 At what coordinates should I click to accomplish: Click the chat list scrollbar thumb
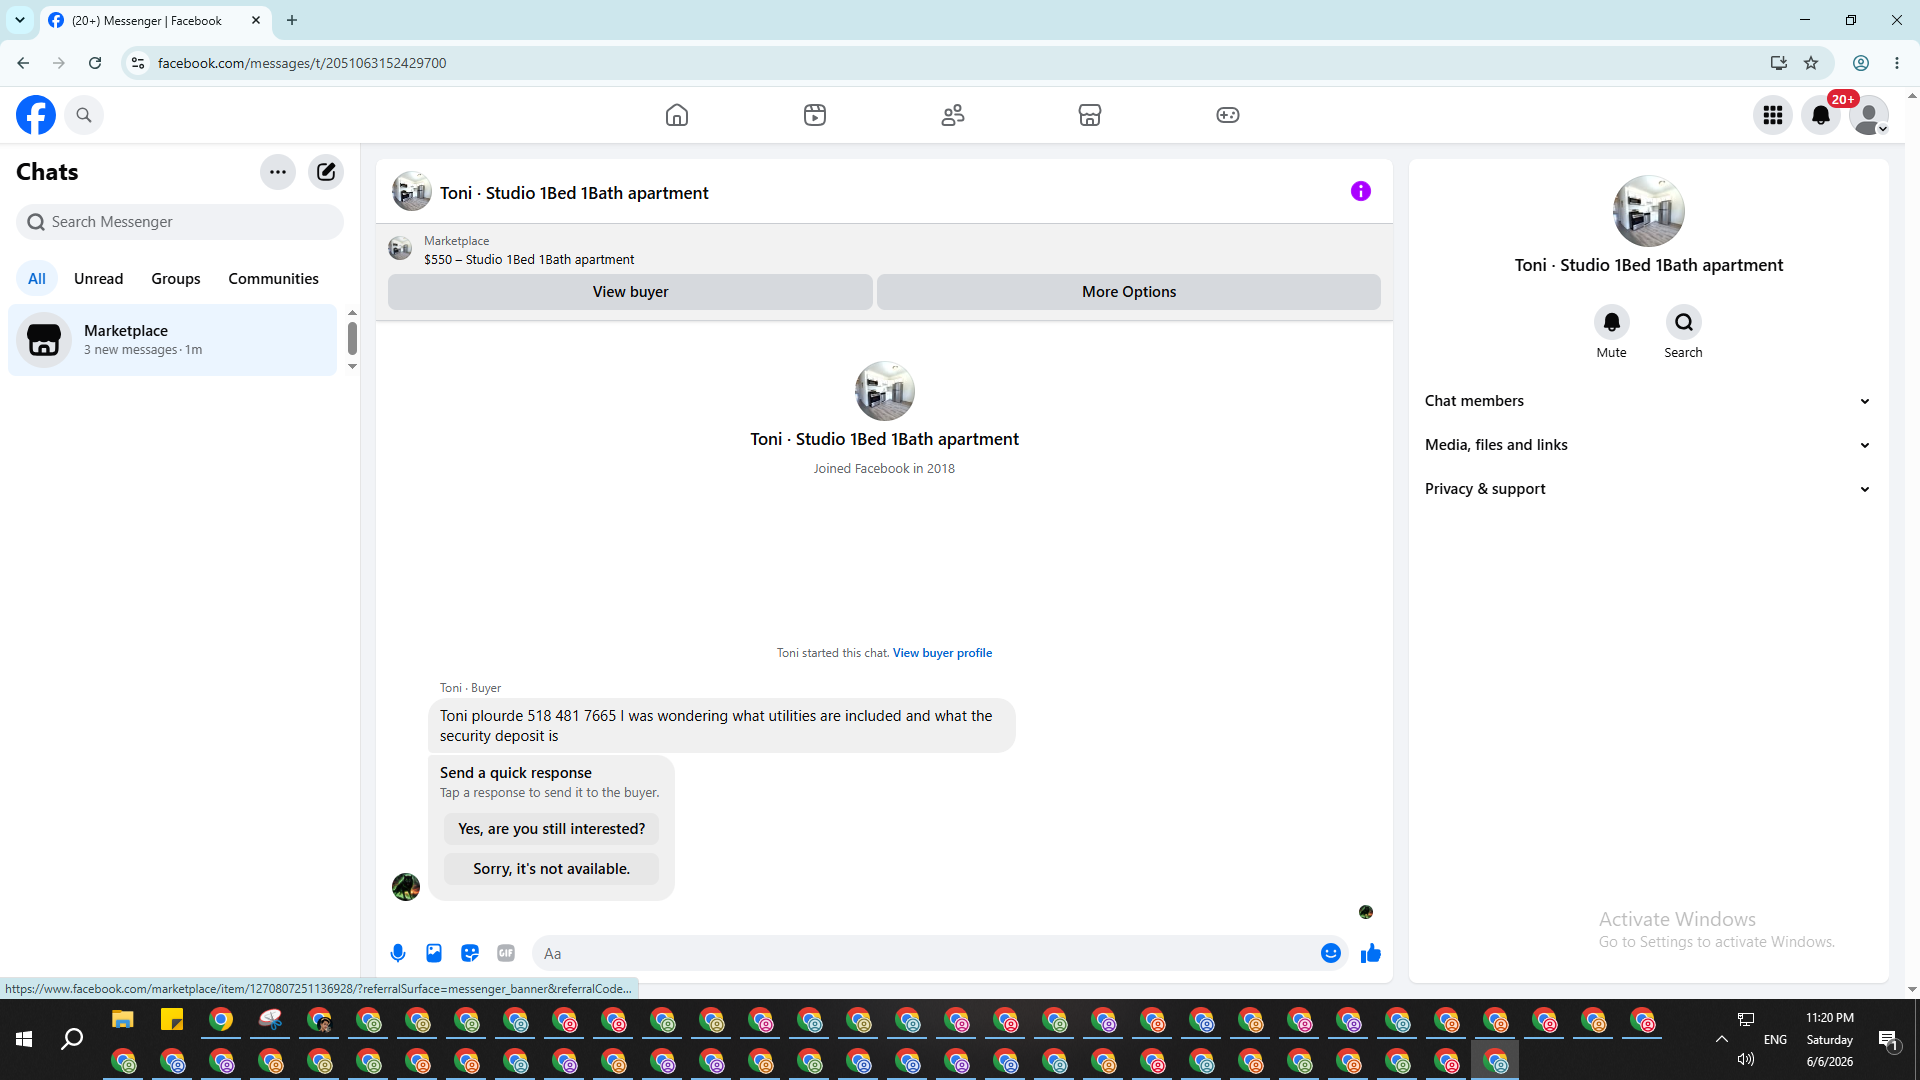pyautogui.click(x=352, y=338)
